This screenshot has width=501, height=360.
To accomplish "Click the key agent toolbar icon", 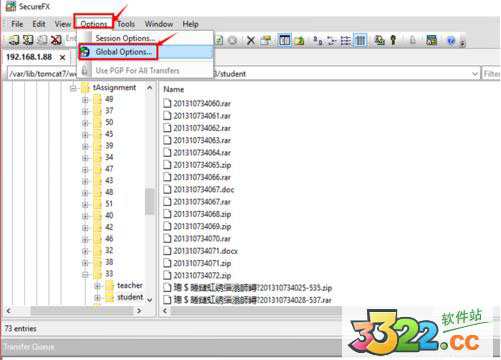I will coord(393,41).
